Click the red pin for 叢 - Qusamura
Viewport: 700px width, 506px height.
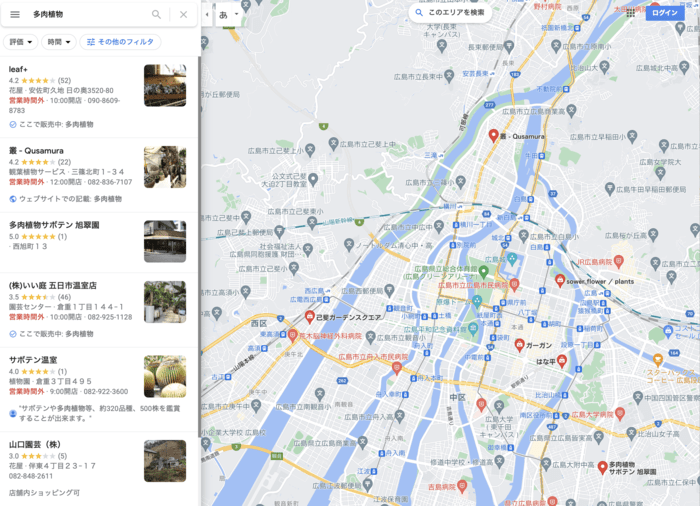click(493, 136)
